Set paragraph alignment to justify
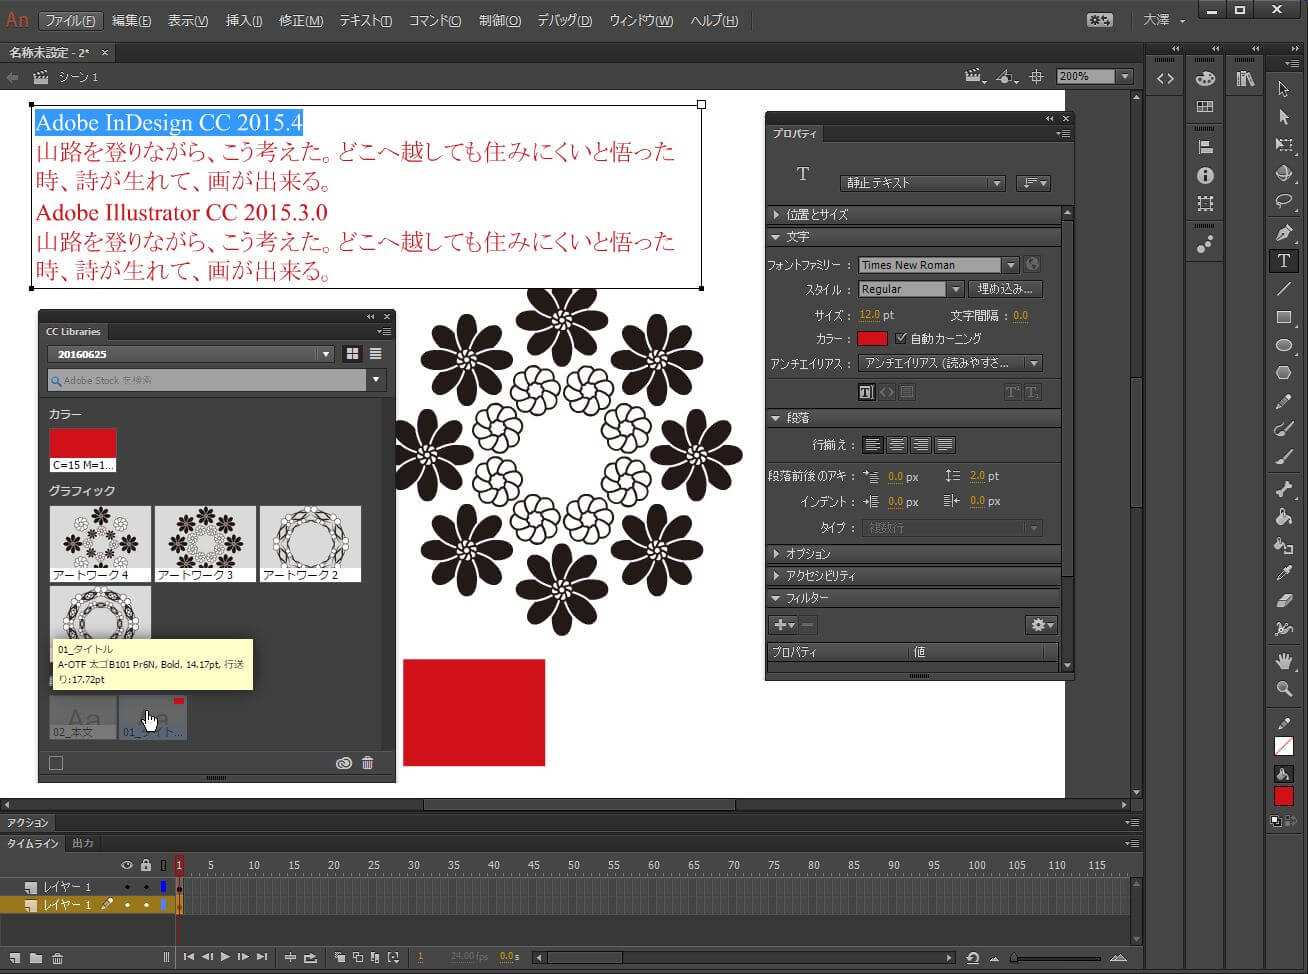1308x974 pixels. [945, 445]
